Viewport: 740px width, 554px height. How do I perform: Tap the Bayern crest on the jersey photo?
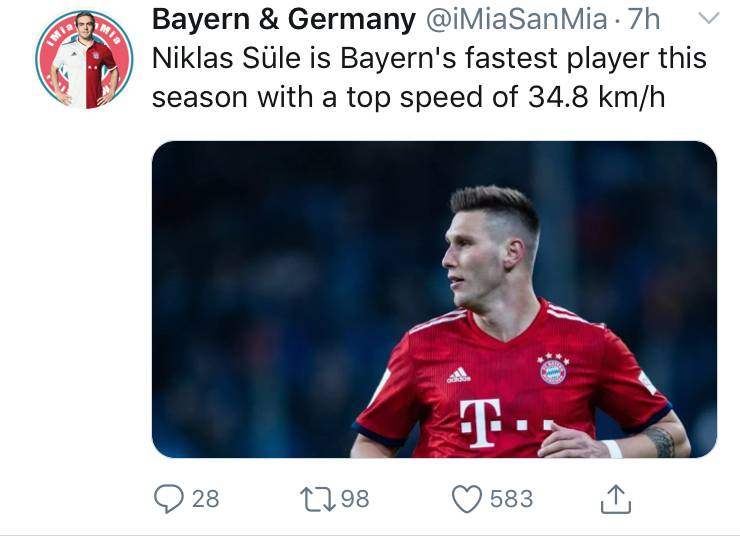(553, 369)
